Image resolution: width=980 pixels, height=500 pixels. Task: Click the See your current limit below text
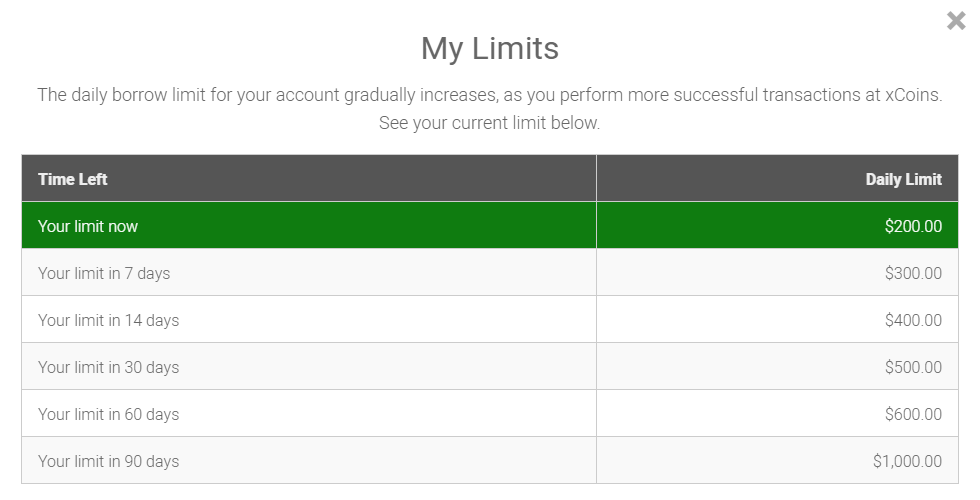click(x=489, y=122)
